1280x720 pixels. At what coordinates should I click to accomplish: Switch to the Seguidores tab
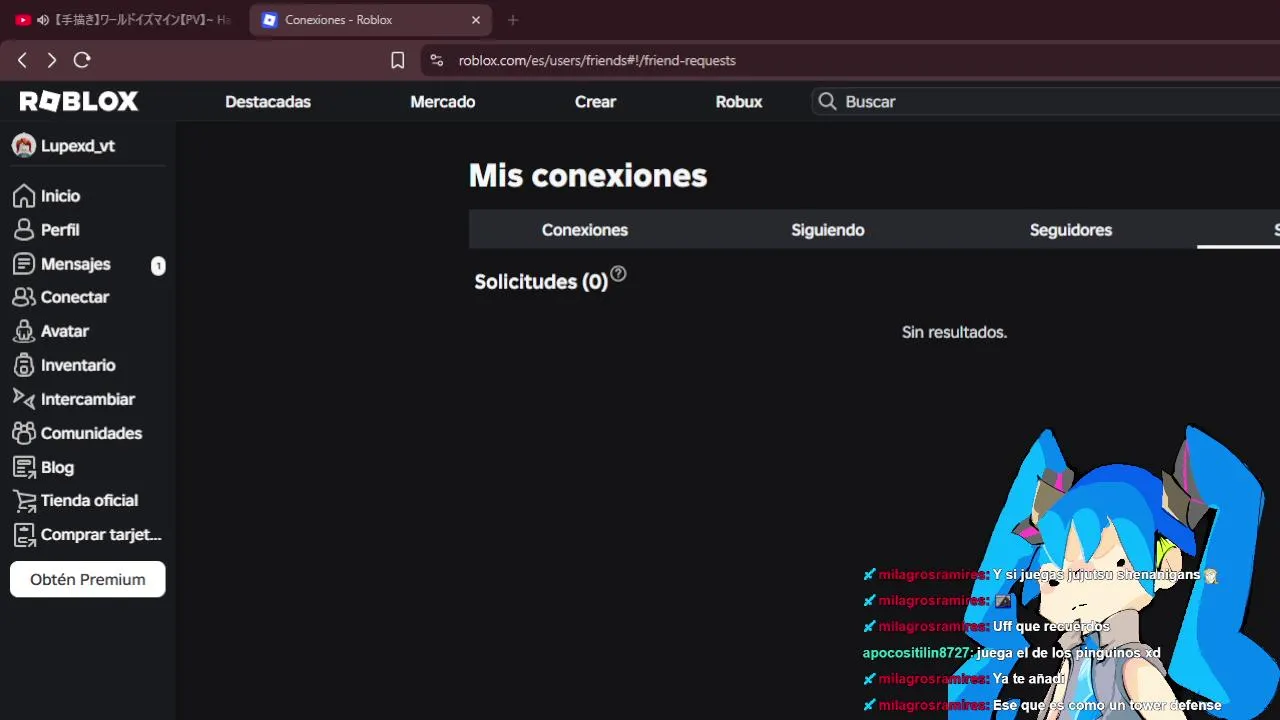point(1071,230)
